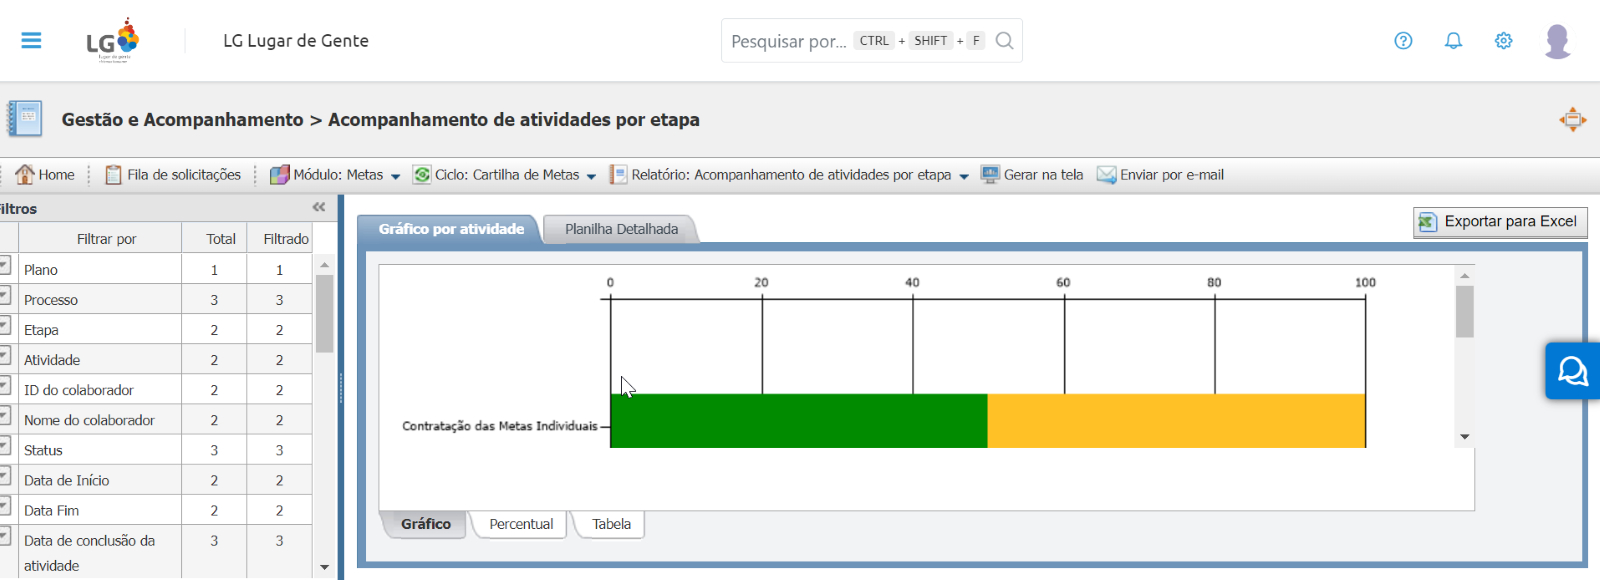Expand the Atividade filter row arrow
This screenshot has width=1600, height=580.
[4, 356]
